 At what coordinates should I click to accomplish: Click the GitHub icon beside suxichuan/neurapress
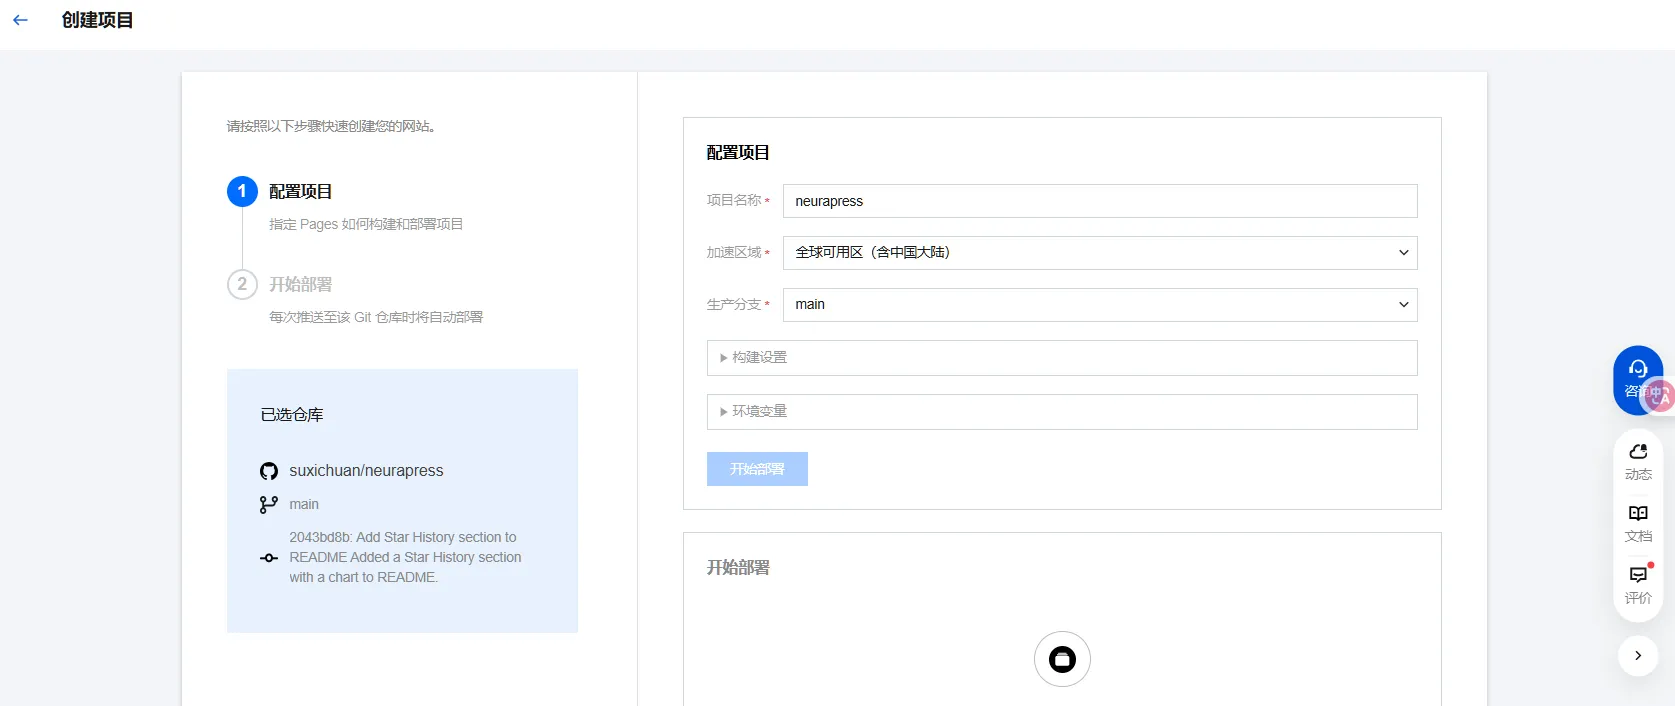click(269, 471)
